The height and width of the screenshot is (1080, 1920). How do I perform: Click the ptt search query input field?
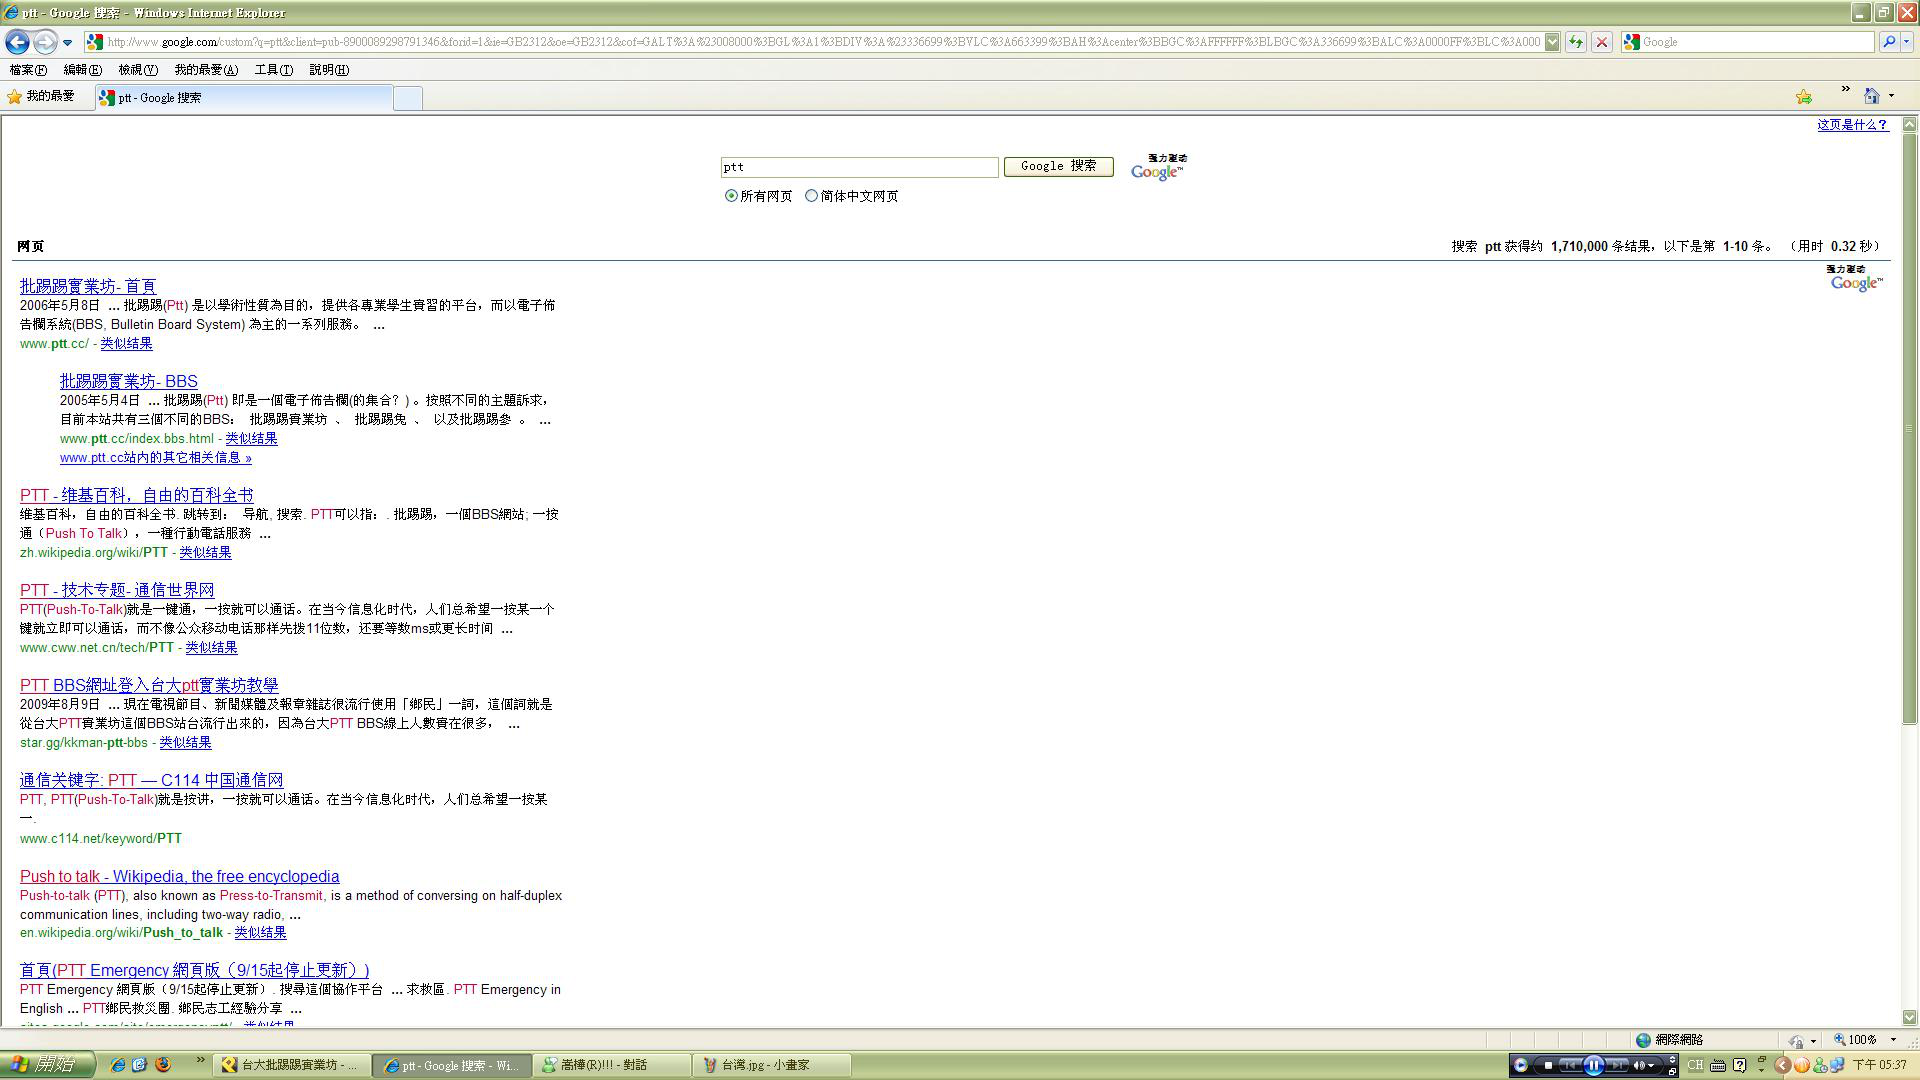[858, 167]
